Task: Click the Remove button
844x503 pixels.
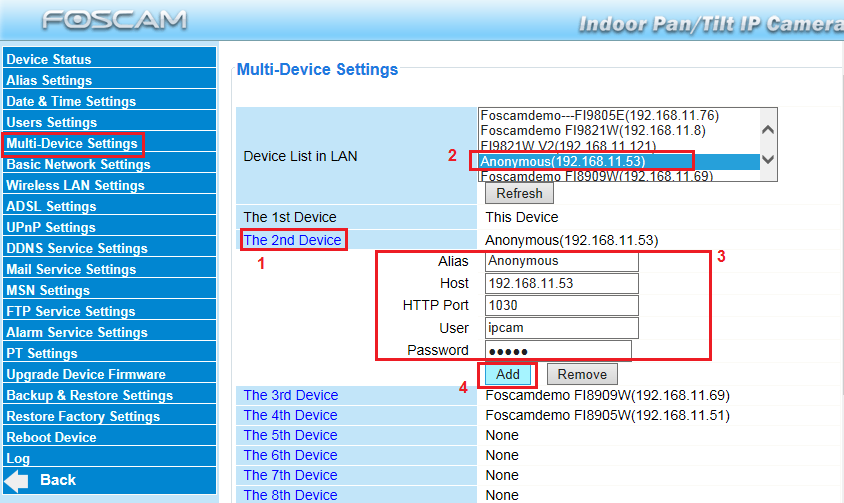Action: coord(582,374)
